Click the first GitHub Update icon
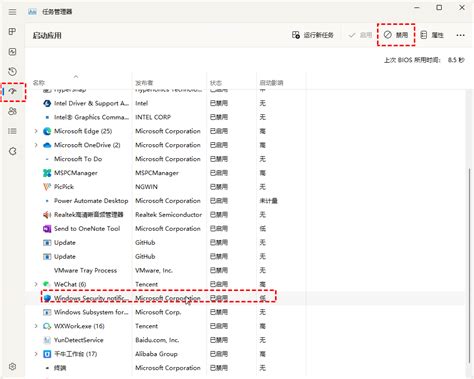This screenshot has height=379, width=474. click(x=47, y=243)
